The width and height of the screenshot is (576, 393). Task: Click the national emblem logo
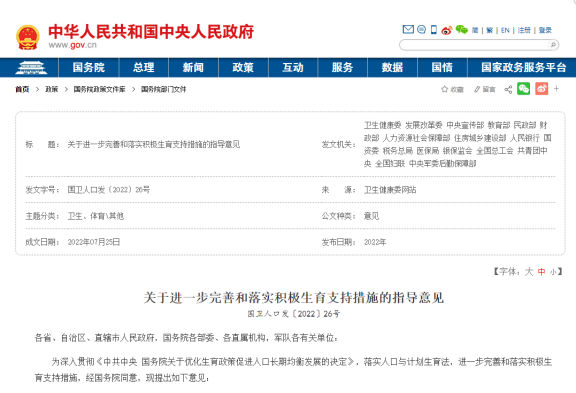(x=28, y=37)
